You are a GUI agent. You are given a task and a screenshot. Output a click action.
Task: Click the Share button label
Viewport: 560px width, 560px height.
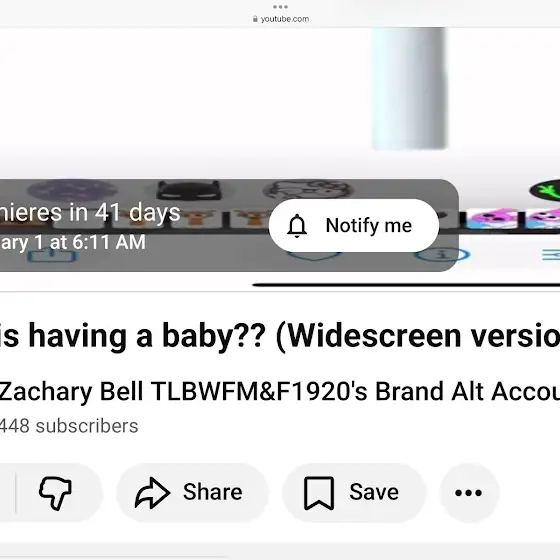click(x=213, y=492)
